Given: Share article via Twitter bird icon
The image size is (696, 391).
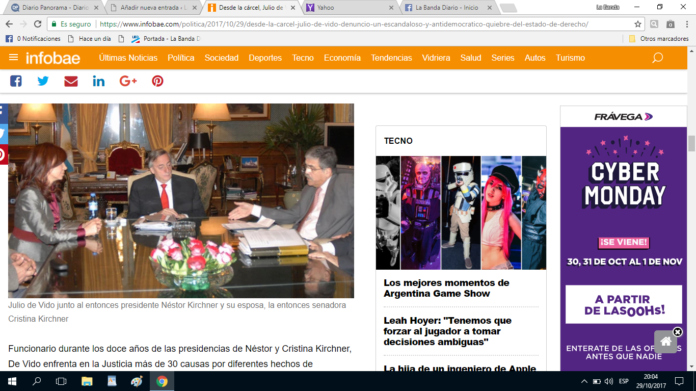Looking at the screenshot, I should tap(43, 81).
